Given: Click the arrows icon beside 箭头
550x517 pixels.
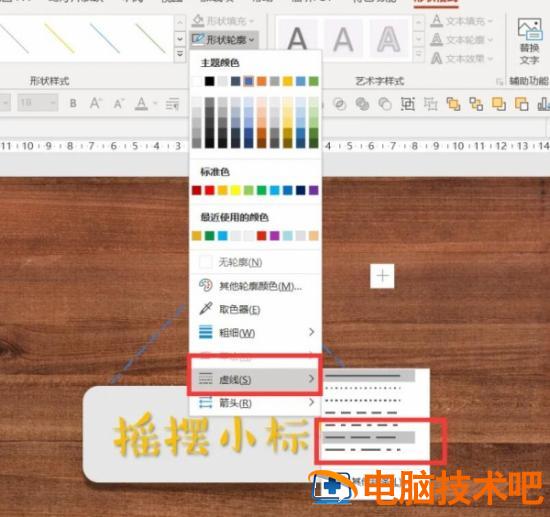Looking at the screenshot, I should point(206,403).
